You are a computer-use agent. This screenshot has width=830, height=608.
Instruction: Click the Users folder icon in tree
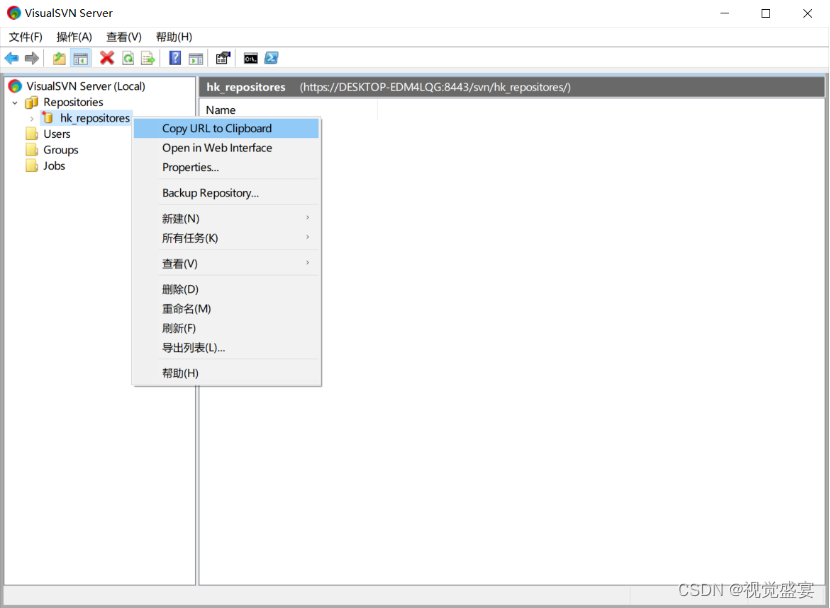click(x=32, y=134)
